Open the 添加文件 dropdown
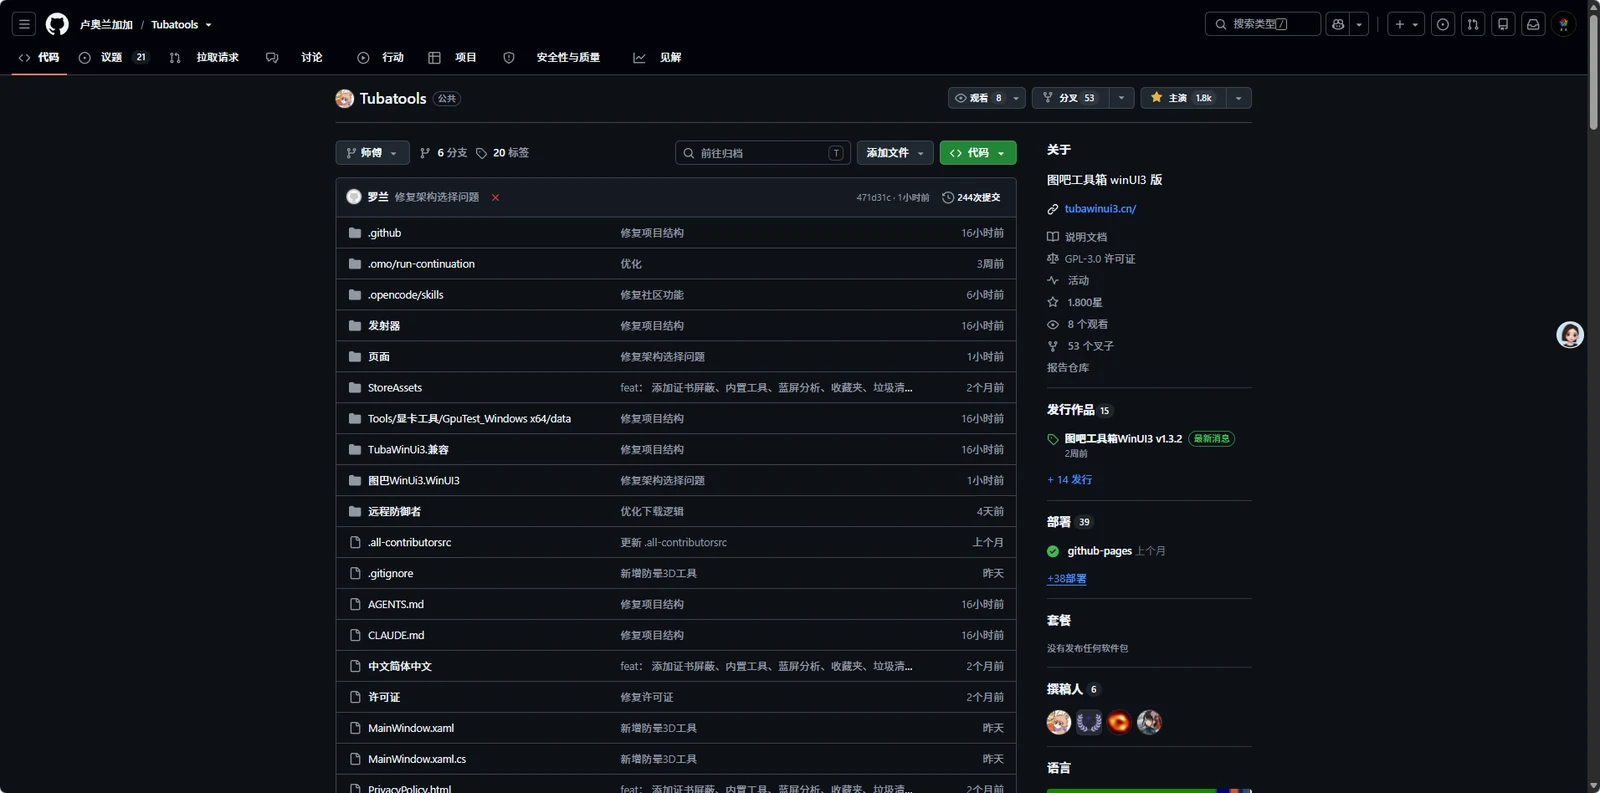This screenshot has width=1600, height=793. coord(895,153)
